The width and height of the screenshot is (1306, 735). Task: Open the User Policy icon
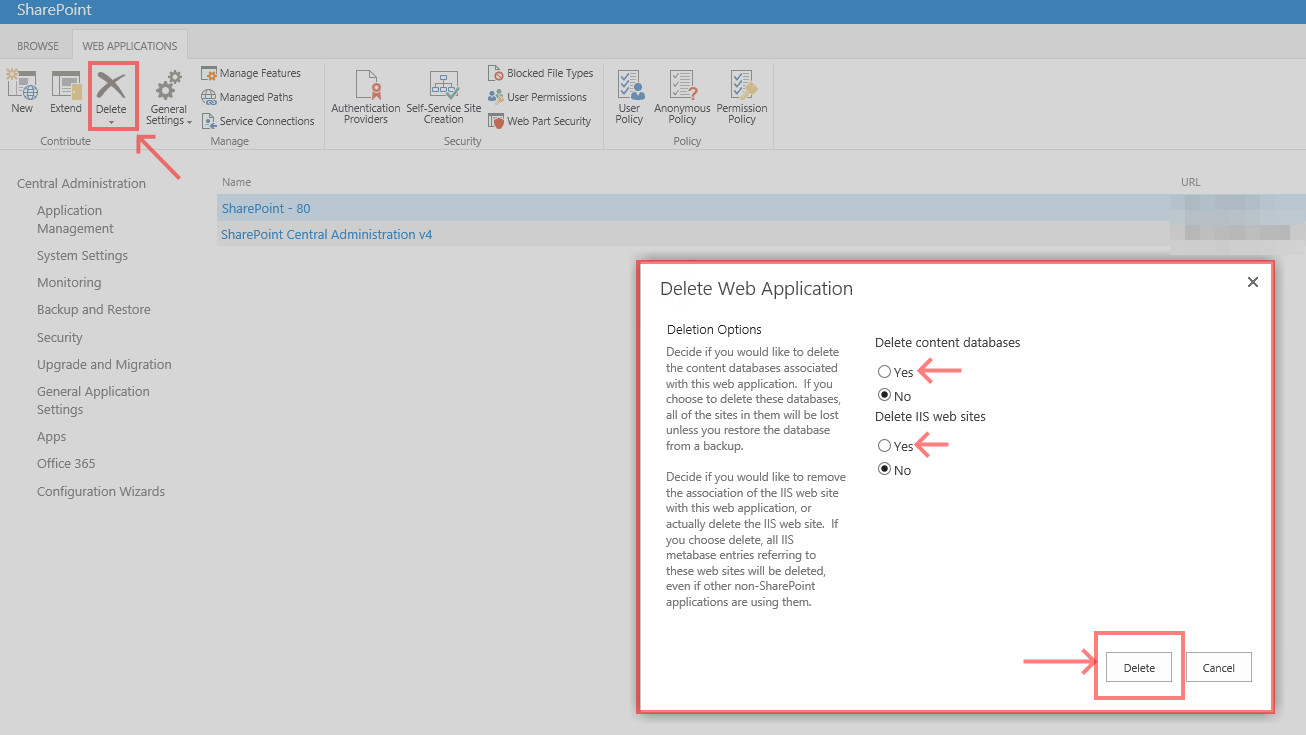pyautogui.click(x=629, y=84)
